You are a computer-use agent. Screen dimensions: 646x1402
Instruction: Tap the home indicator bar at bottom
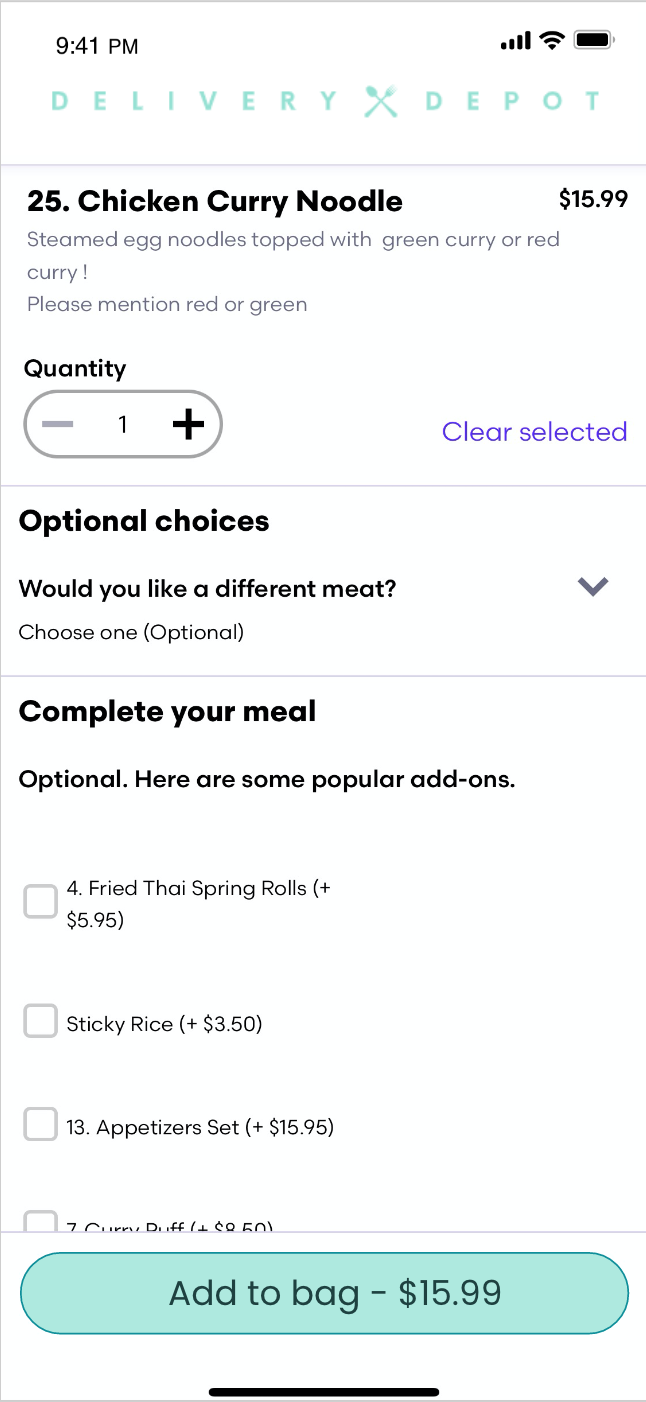pos(324,1391)
